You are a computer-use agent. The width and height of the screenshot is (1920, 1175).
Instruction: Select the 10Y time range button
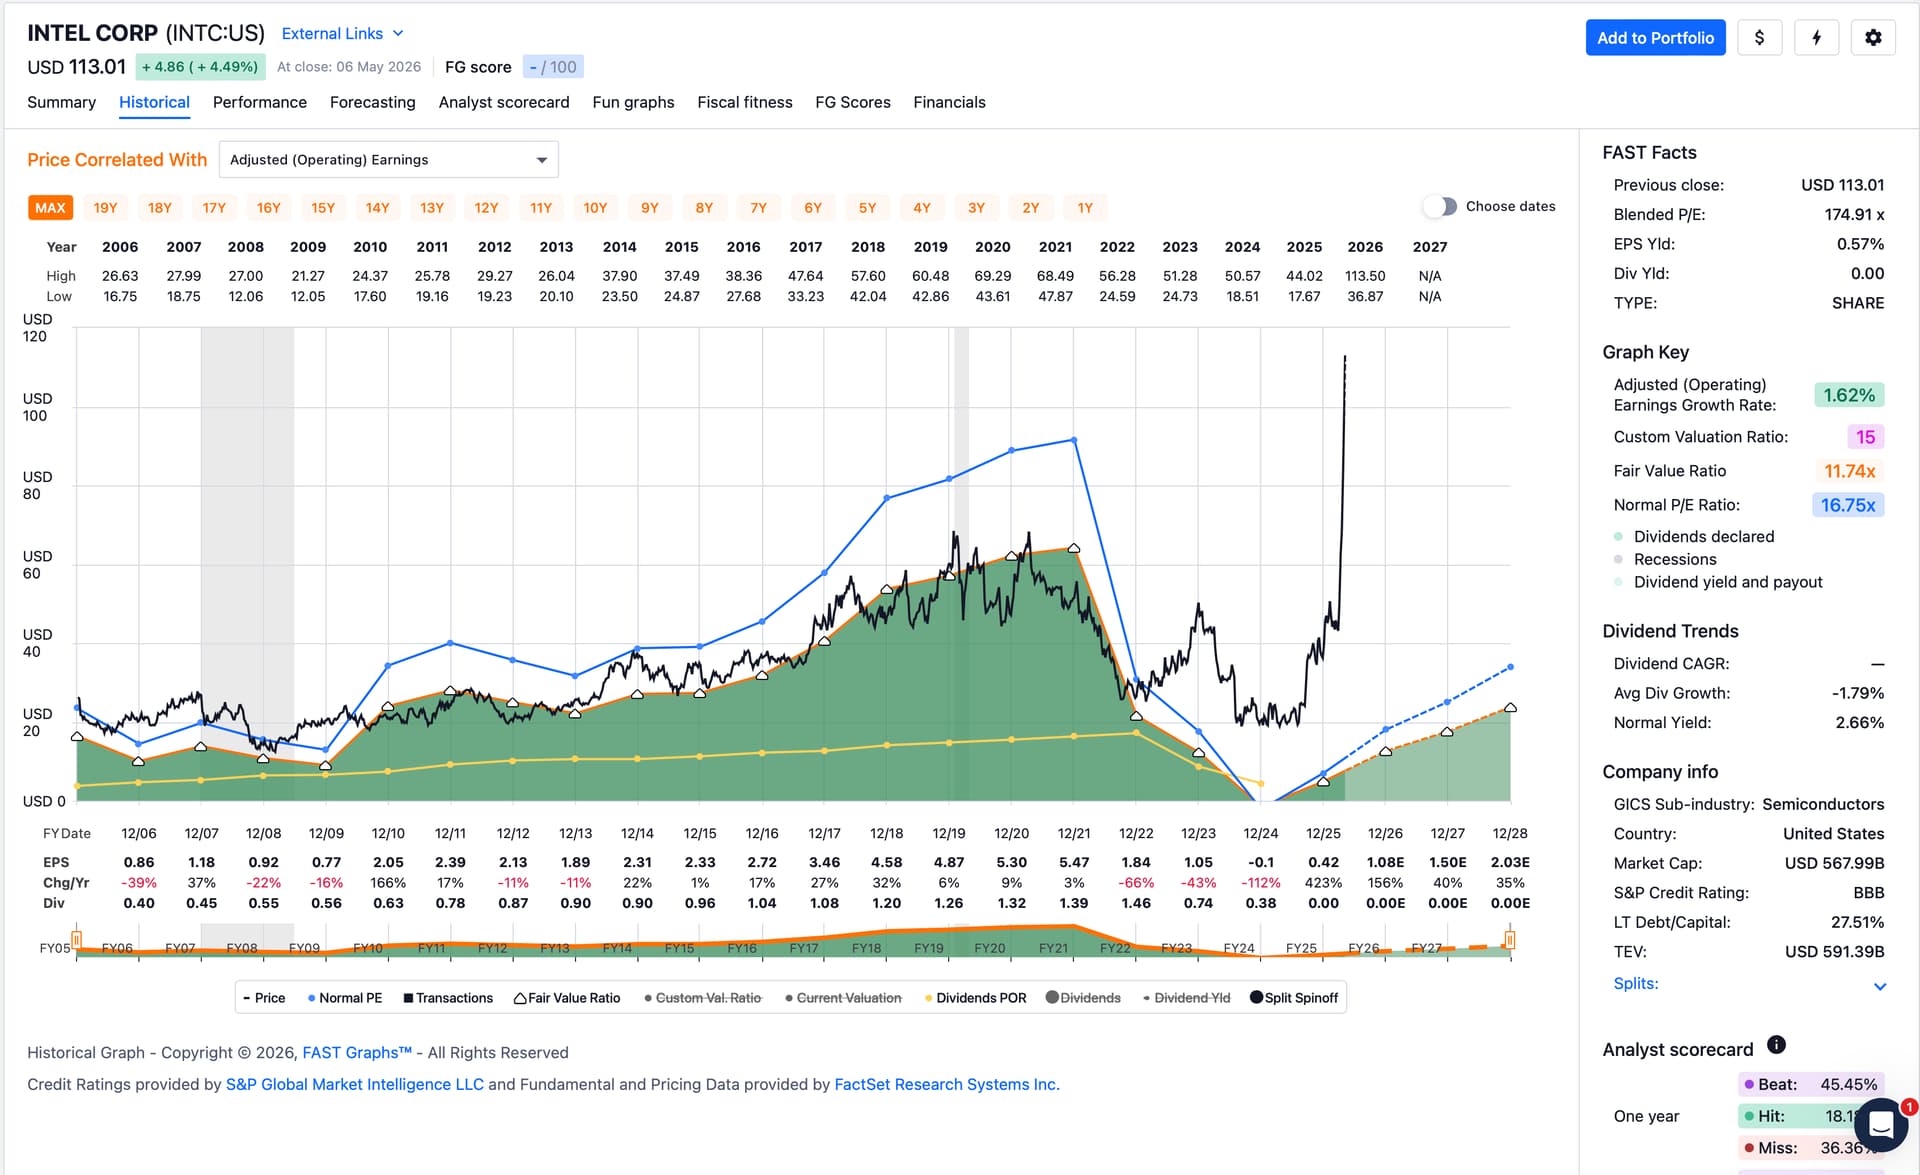(x=595, y=208)
